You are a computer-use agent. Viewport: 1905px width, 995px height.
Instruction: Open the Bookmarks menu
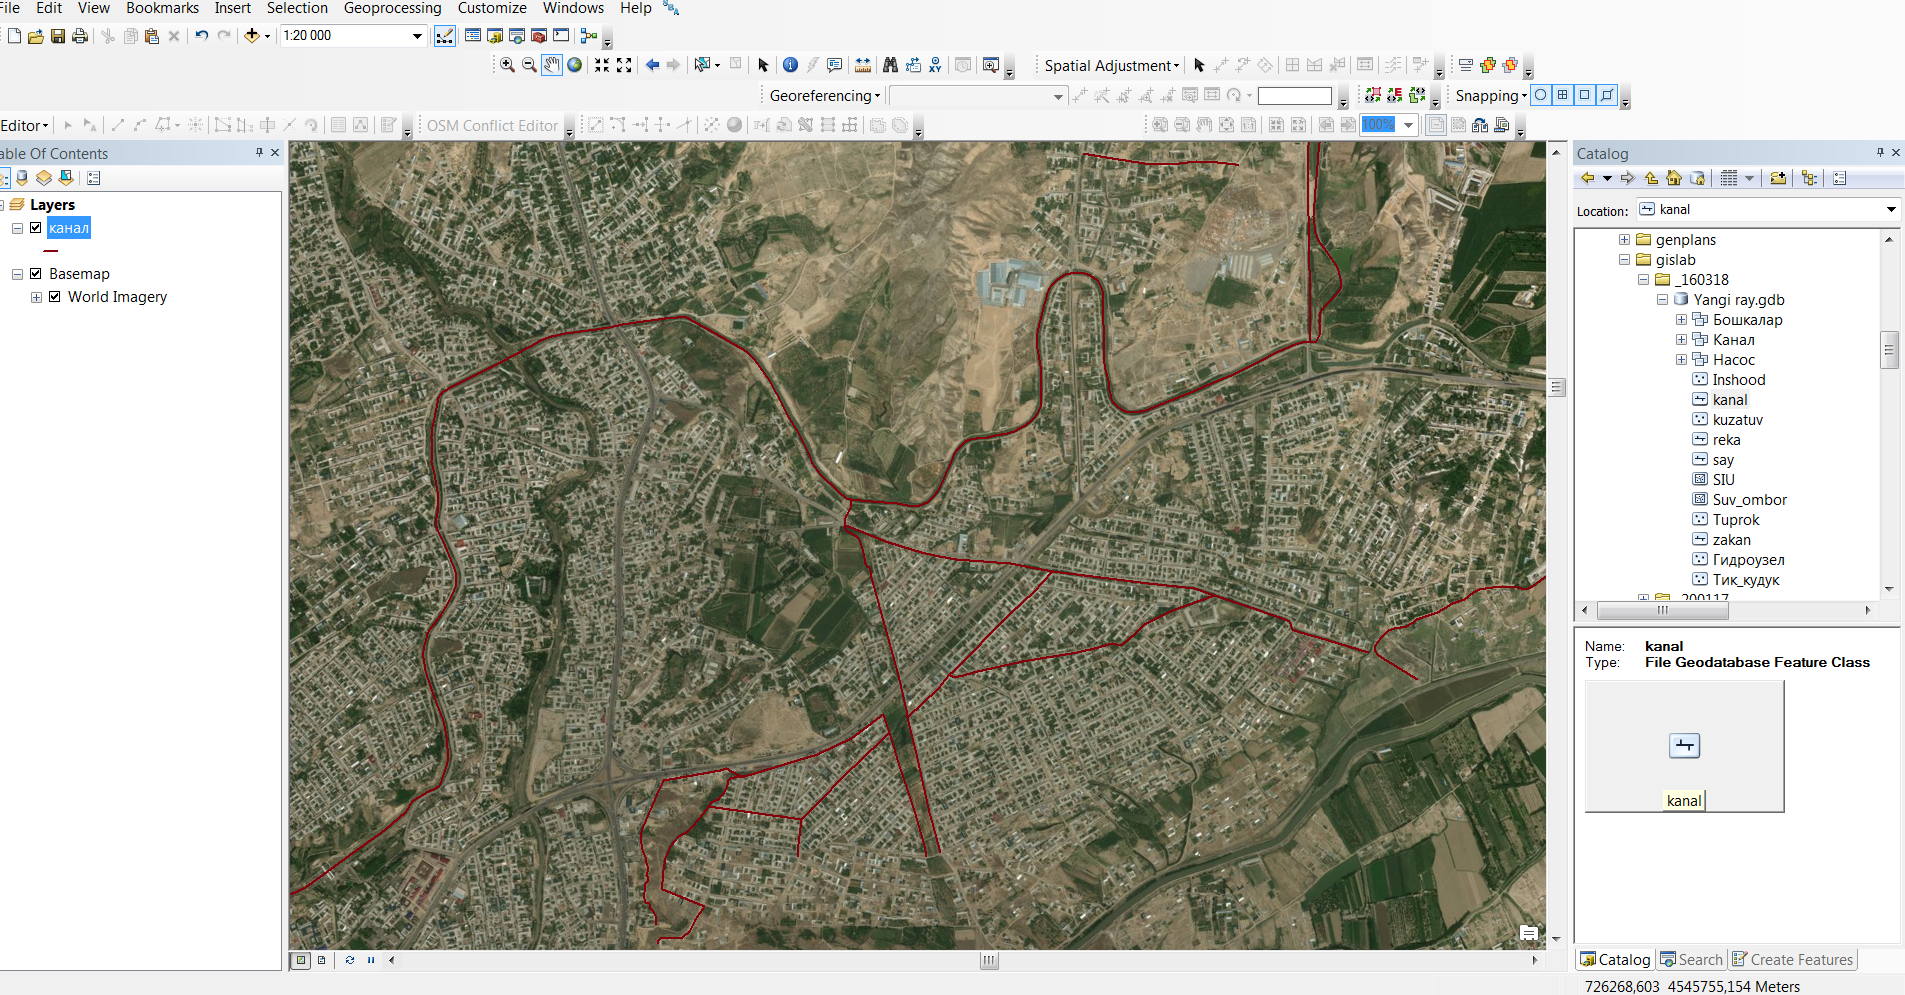(162, 8)
